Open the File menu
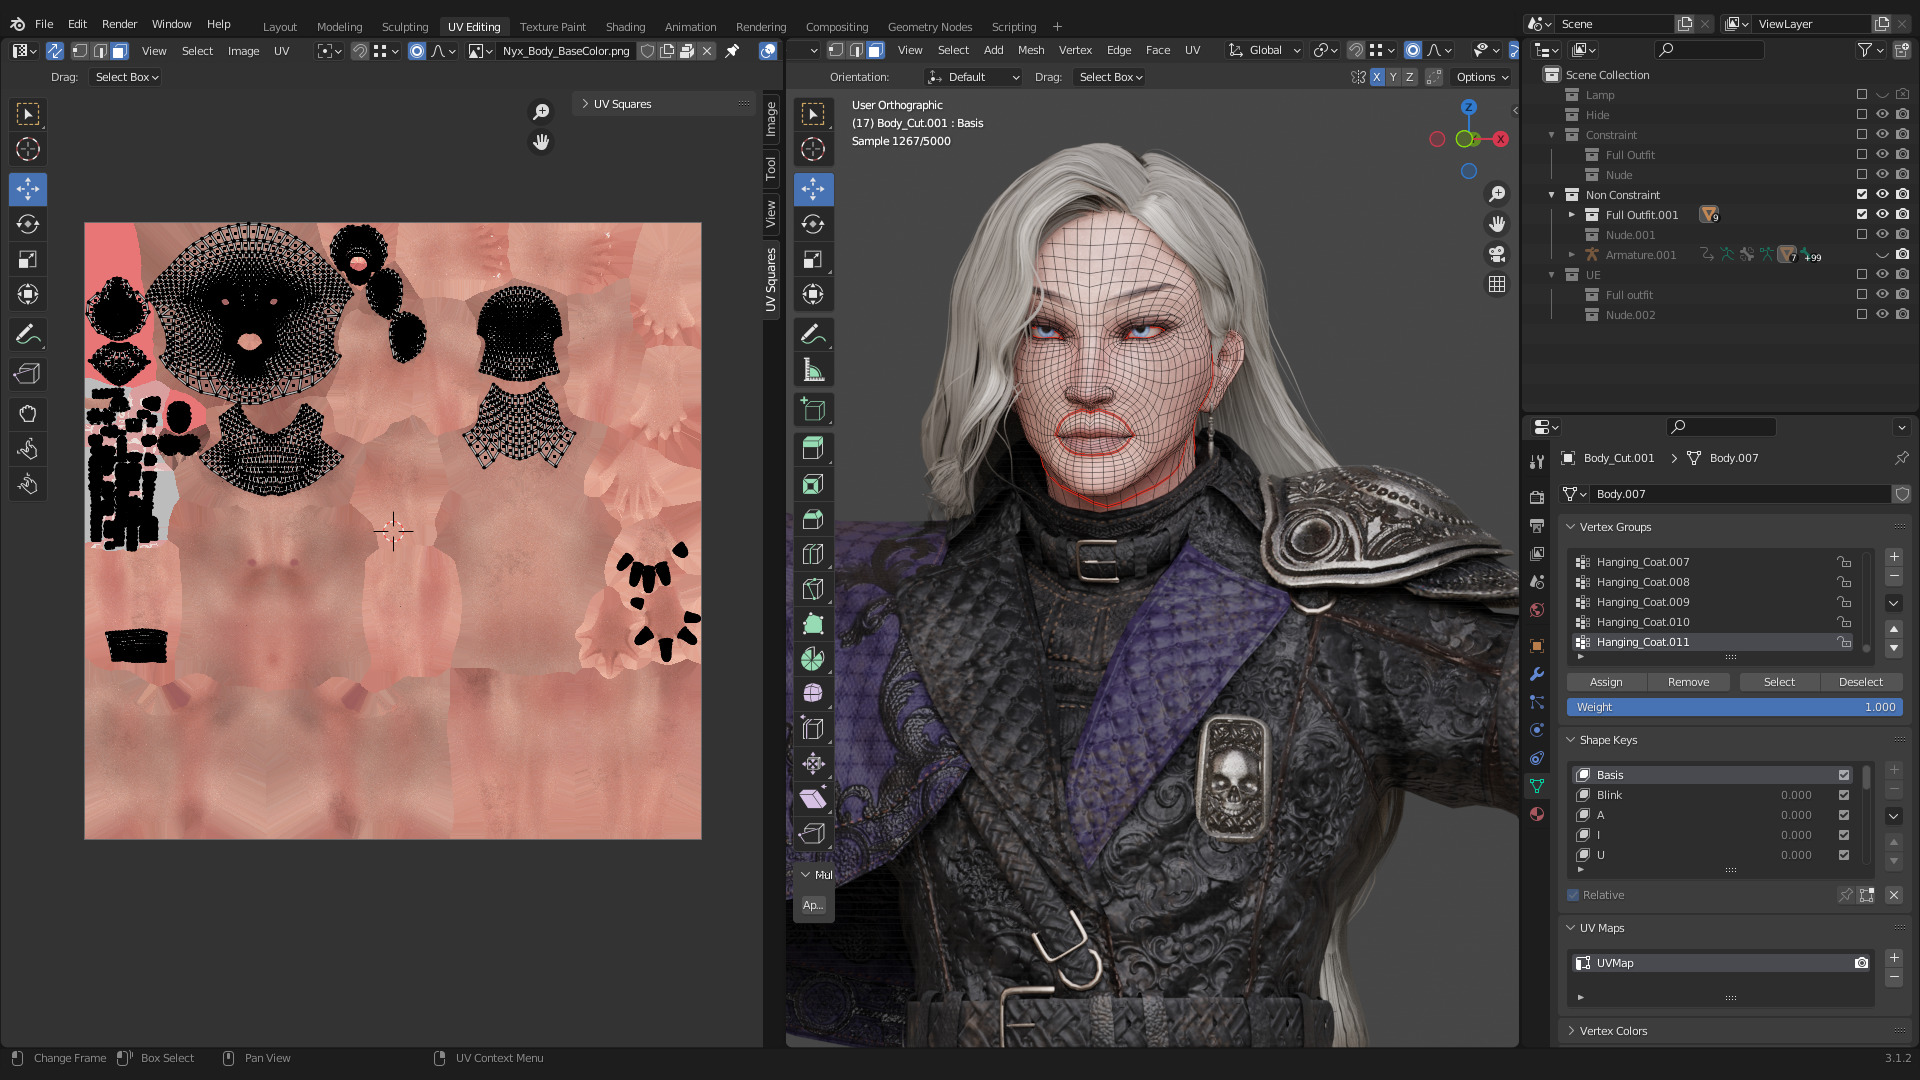The height and width of the screenshot is (1080, 1920). tap(44, 24)
